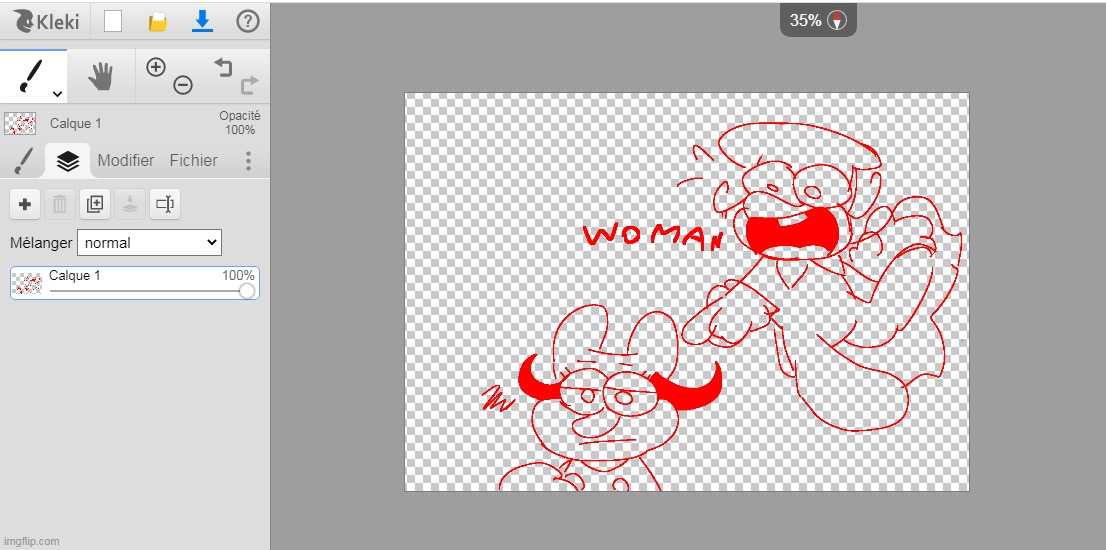
Task: Open the Mélanger blend mode dropdown
Action: click(x=150, y=243)
